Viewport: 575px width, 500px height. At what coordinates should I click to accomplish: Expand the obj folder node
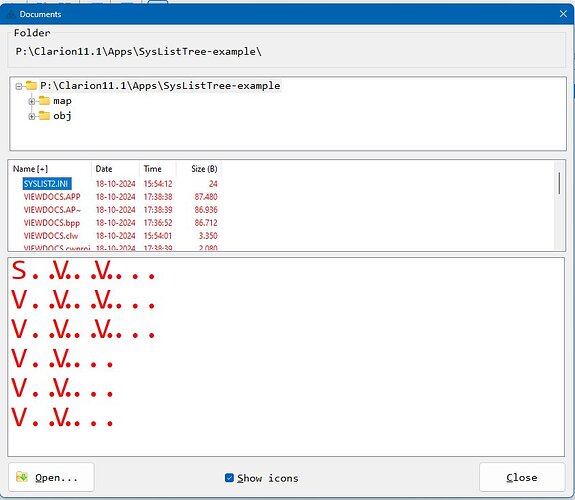(32, 116)
